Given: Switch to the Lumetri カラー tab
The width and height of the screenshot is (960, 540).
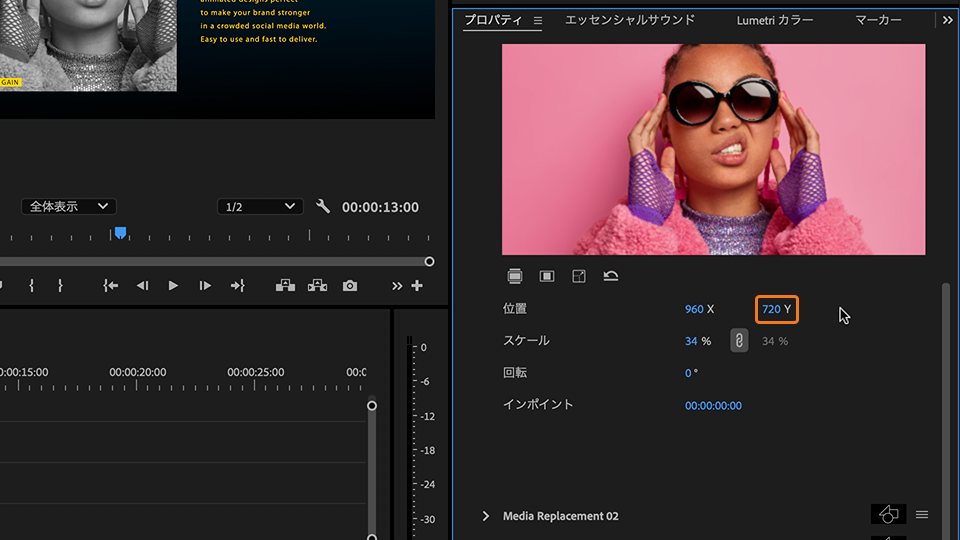Looking at the screenshot, I should click(x=774, y=20).
